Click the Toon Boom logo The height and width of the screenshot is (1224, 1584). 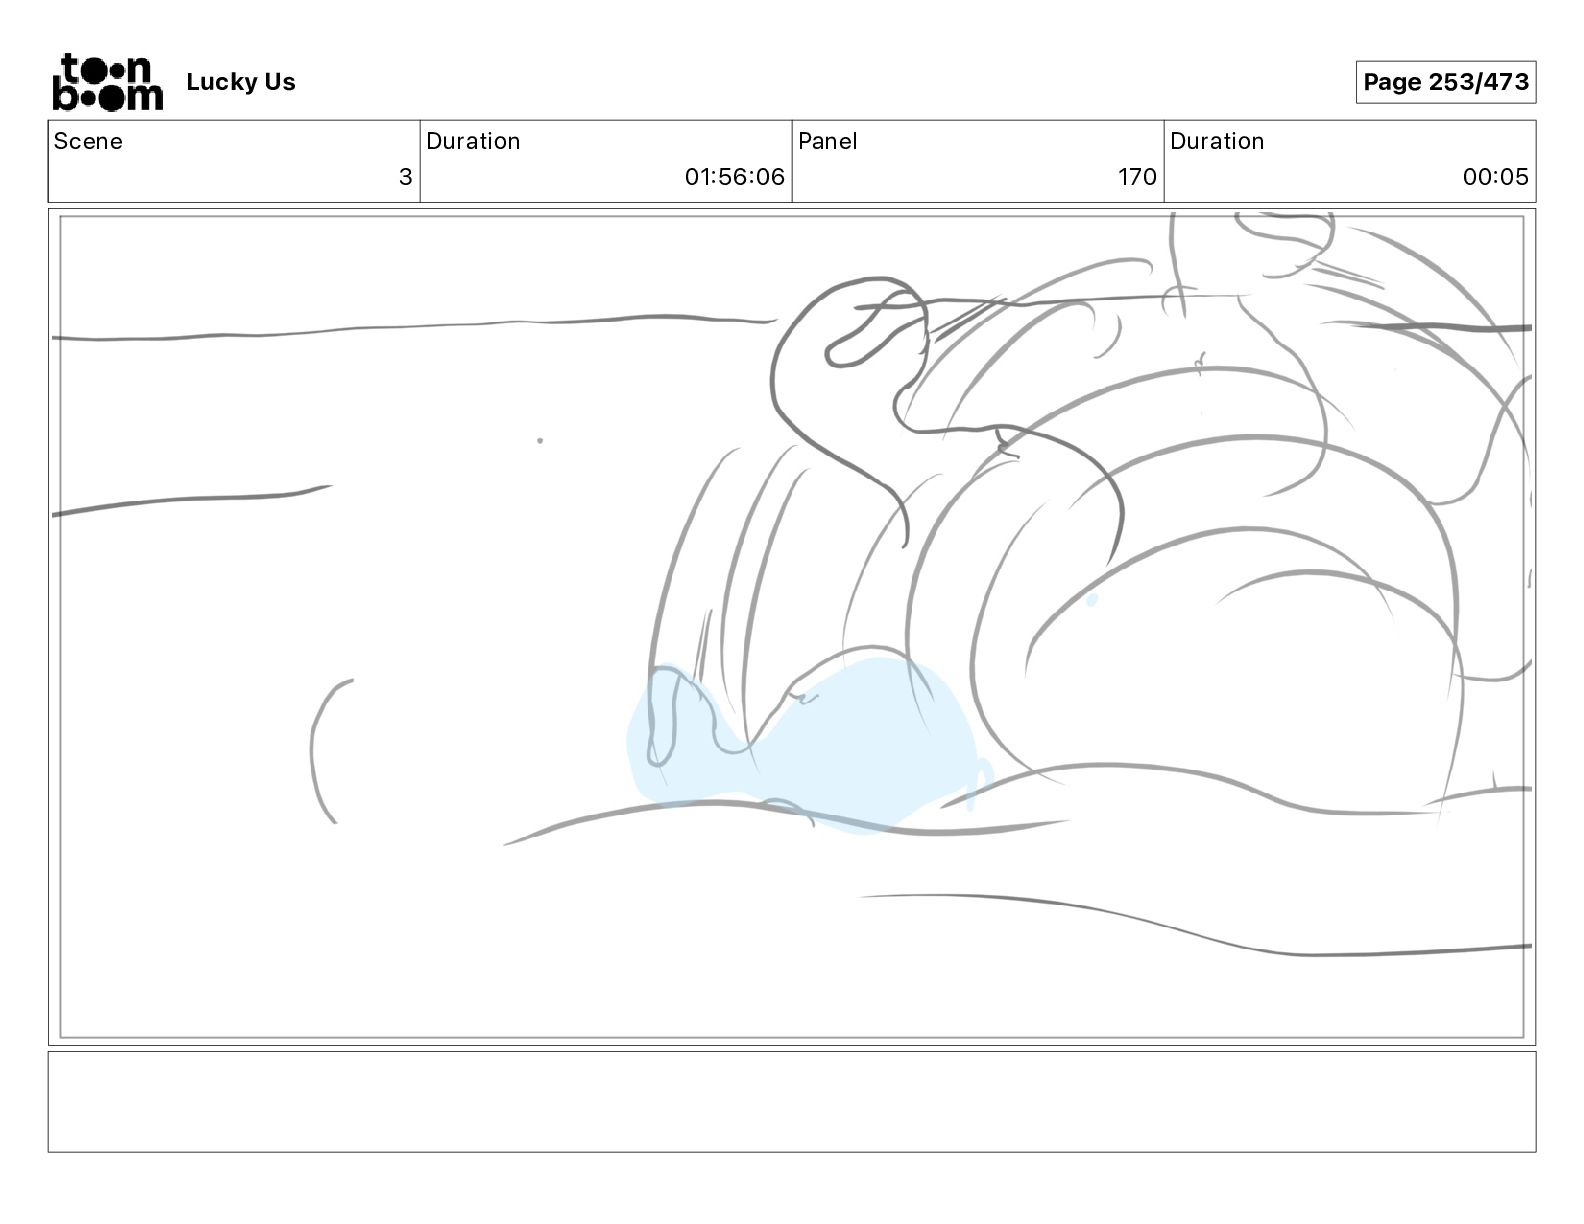click(107, 82)
